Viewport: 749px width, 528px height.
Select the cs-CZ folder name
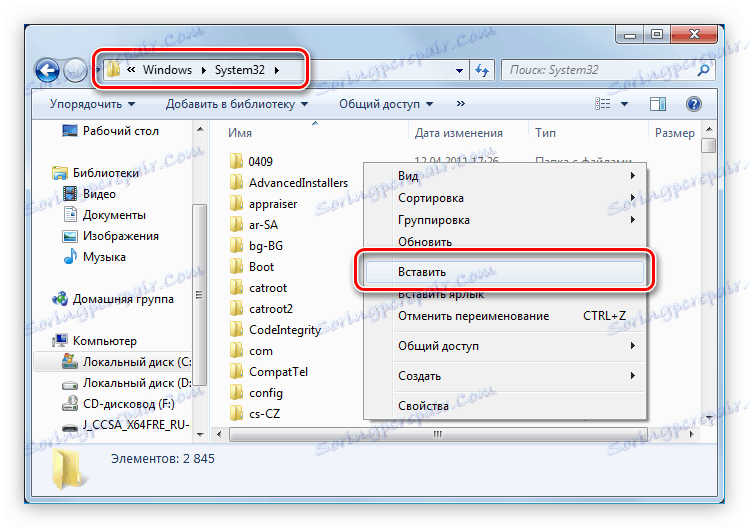(x=264, y=414)
